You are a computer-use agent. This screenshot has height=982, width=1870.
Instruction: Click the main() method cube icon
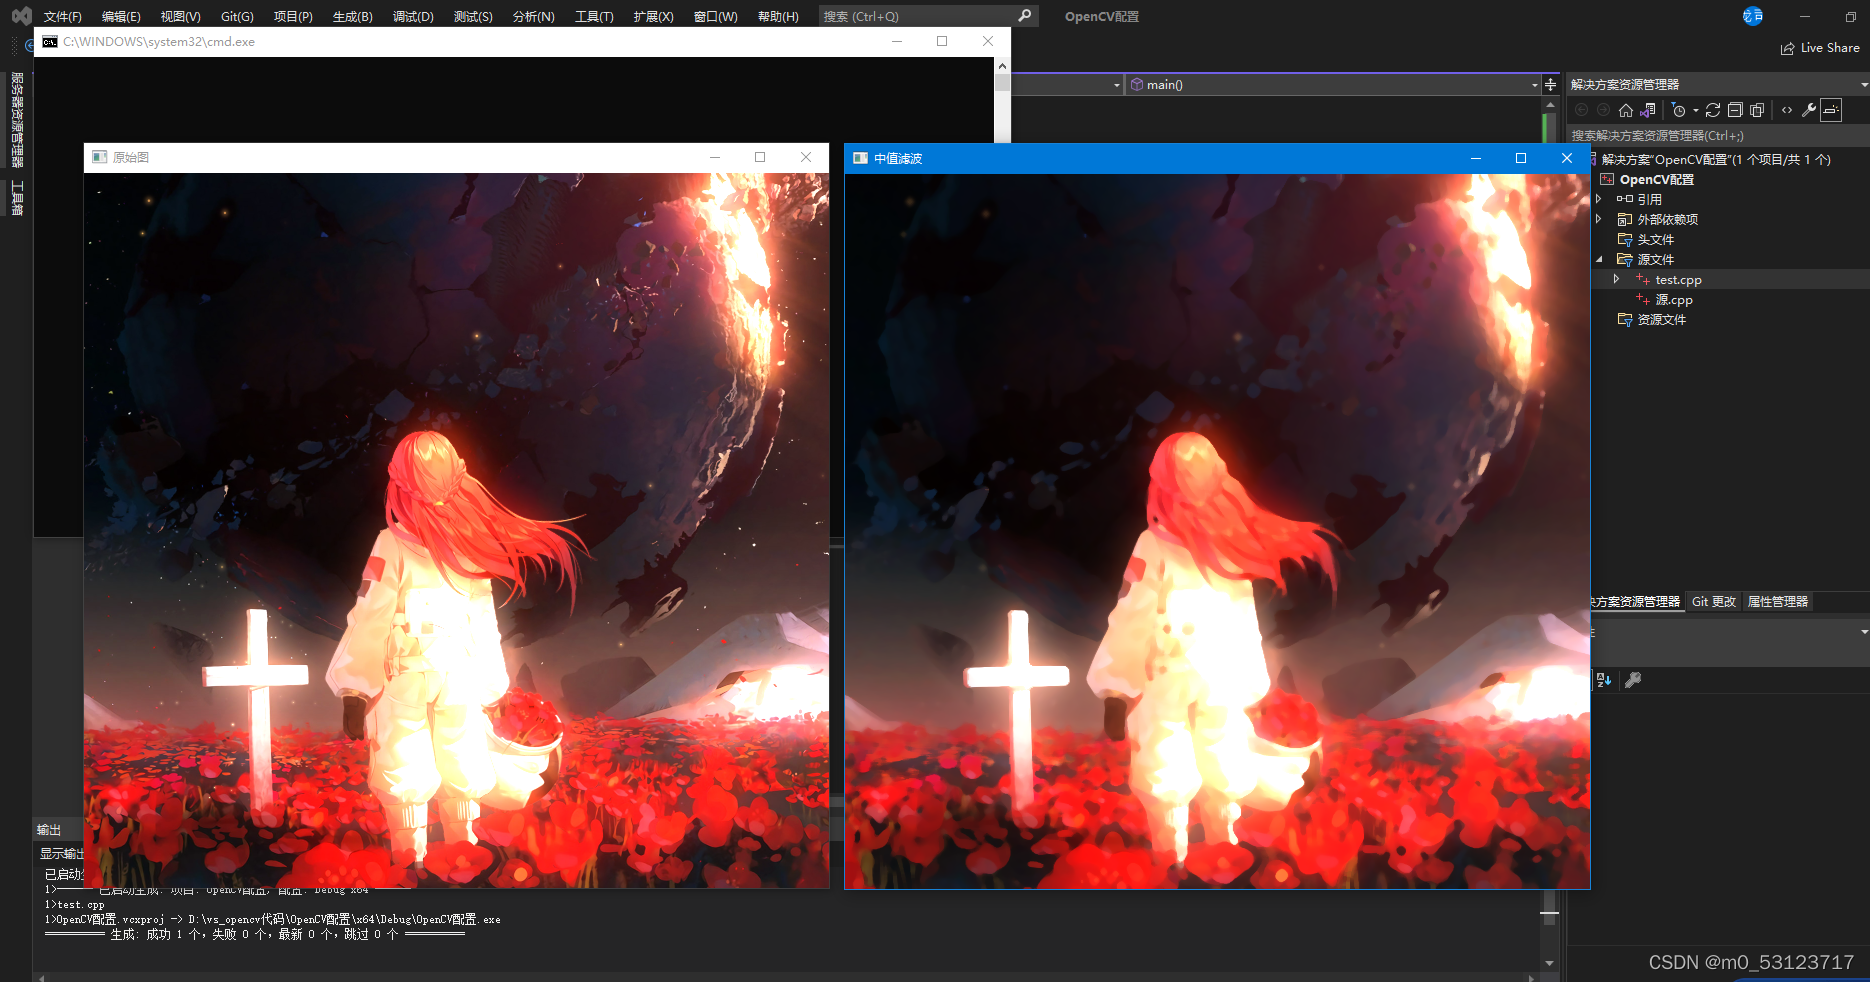point(1137,85)
